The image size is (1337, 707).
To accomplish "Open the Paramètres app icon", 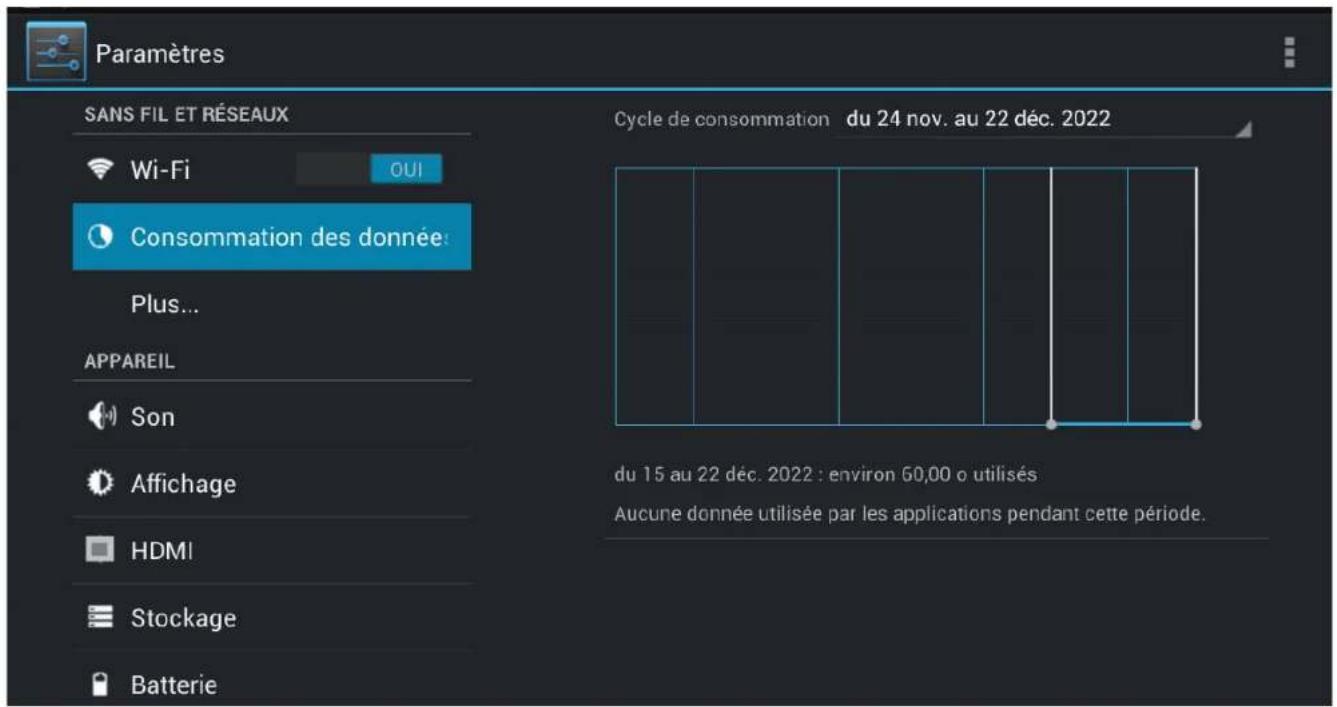I will [56, 52].
